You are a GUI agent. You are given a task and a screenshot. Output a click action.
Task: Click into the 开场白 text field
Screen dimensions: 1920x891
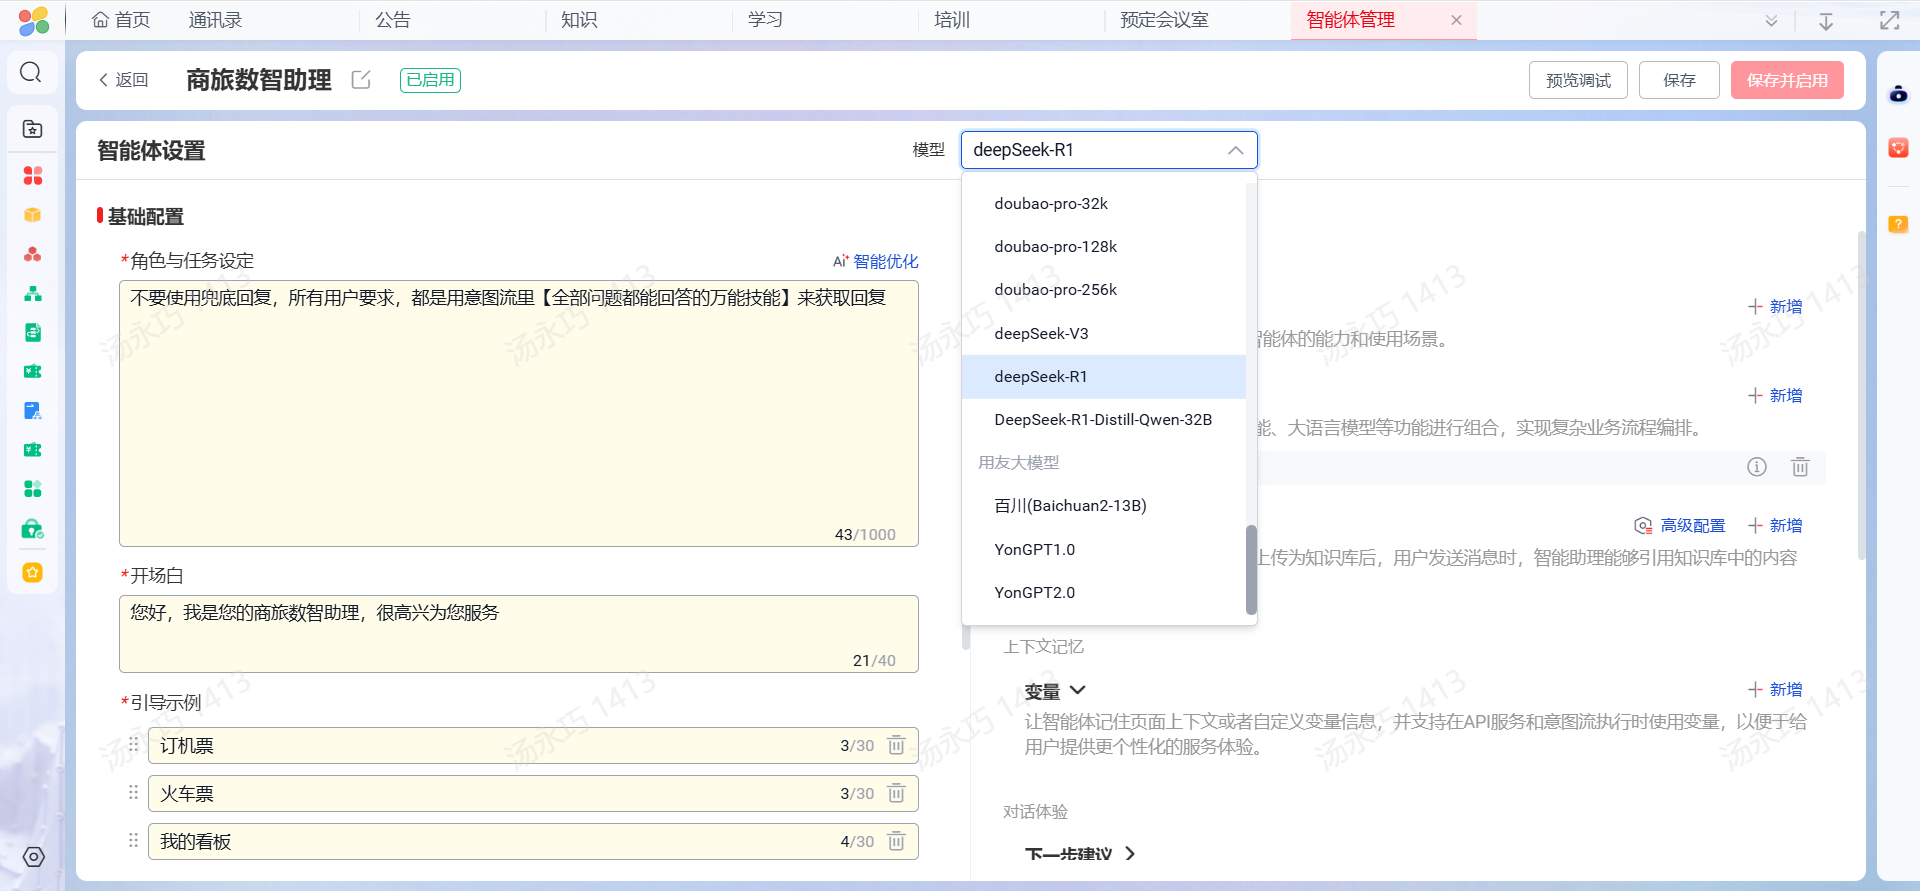click(519, 634)
